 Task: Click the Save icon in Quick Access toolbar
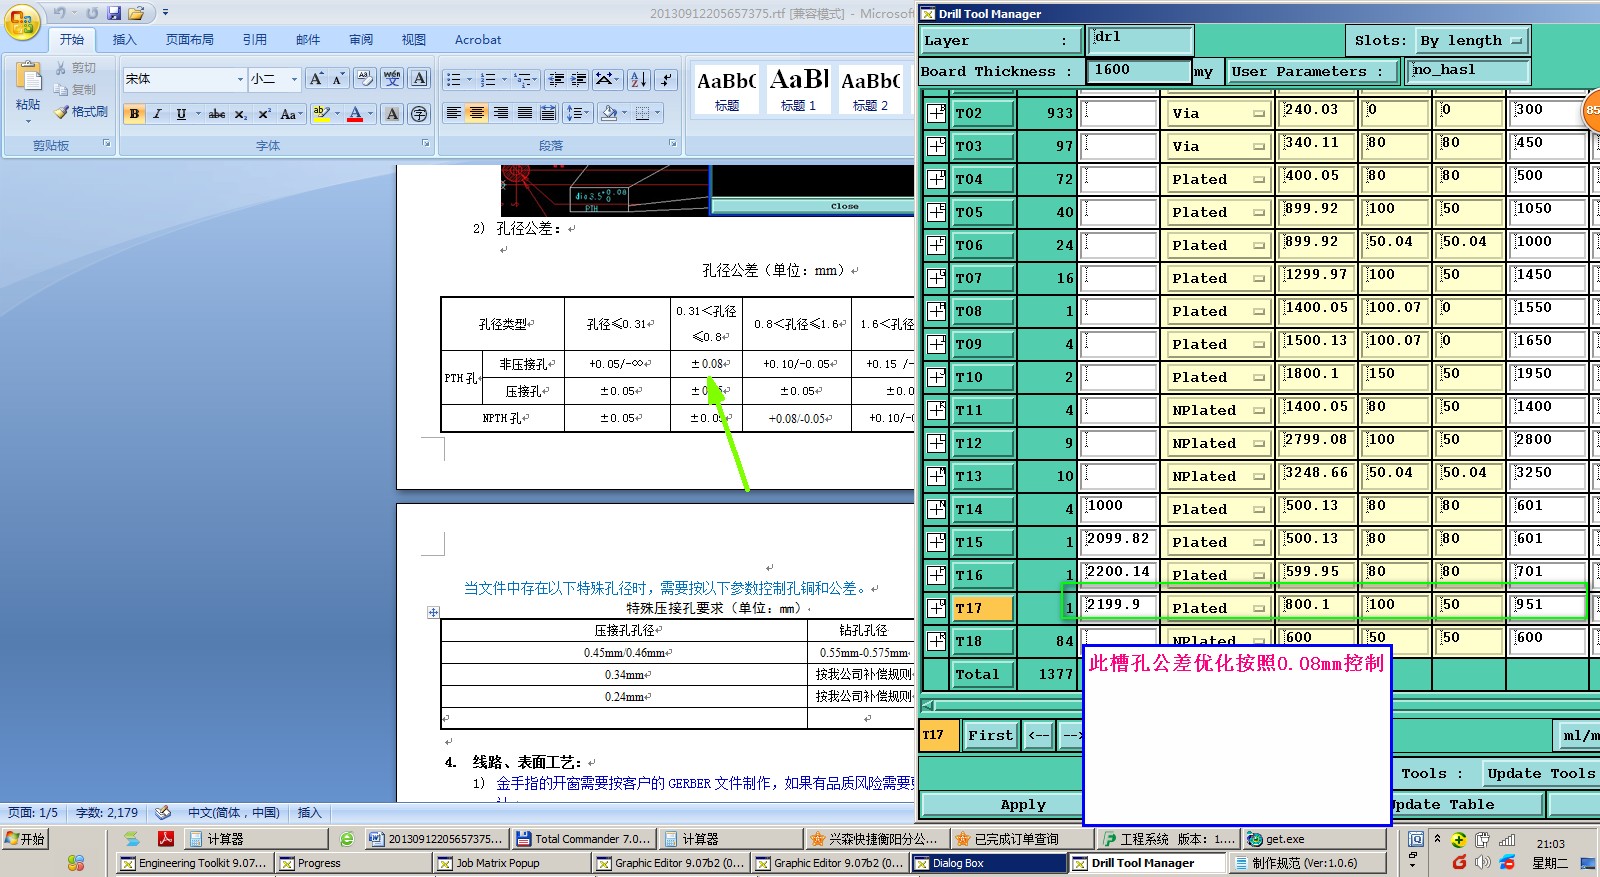114,13
